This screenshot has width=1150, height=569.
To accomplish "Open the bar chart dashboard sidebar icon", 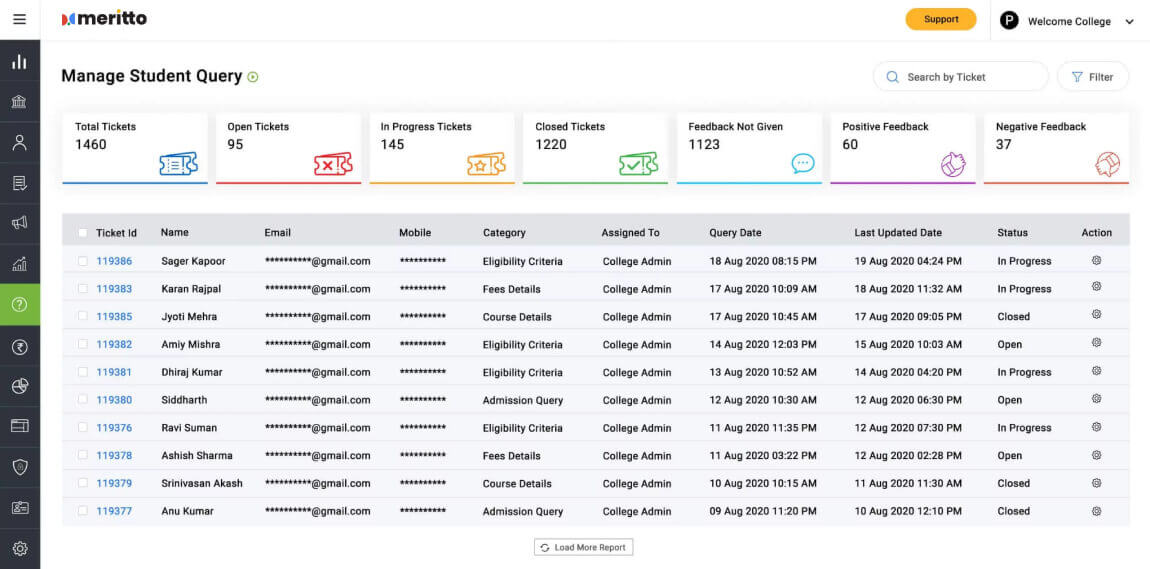I will click(19, 62).
